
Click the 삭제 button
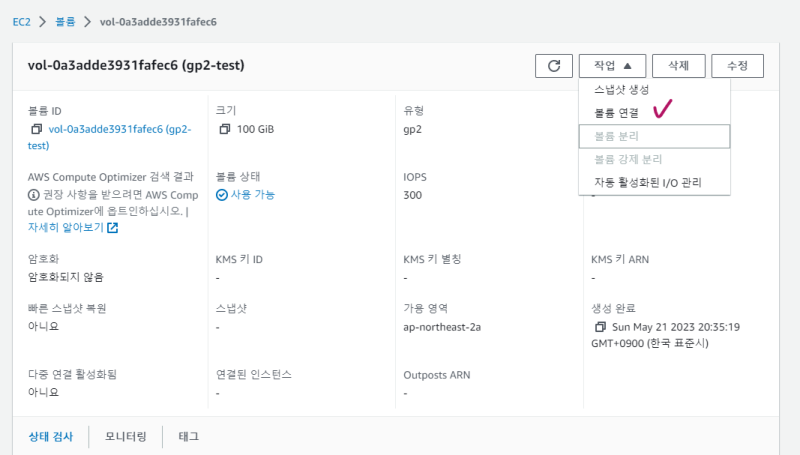[x=679, y=66]
